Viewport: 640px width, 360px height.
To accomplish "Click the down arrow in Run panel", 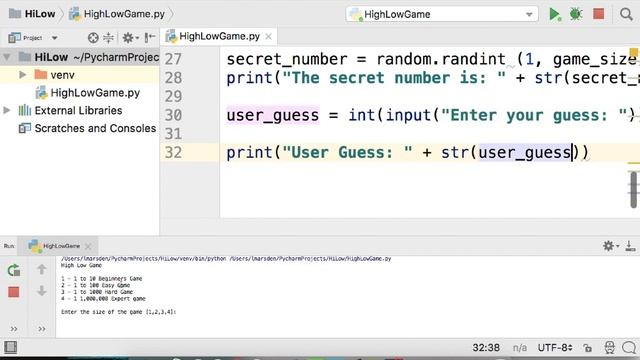I will (x=42, y=291).
